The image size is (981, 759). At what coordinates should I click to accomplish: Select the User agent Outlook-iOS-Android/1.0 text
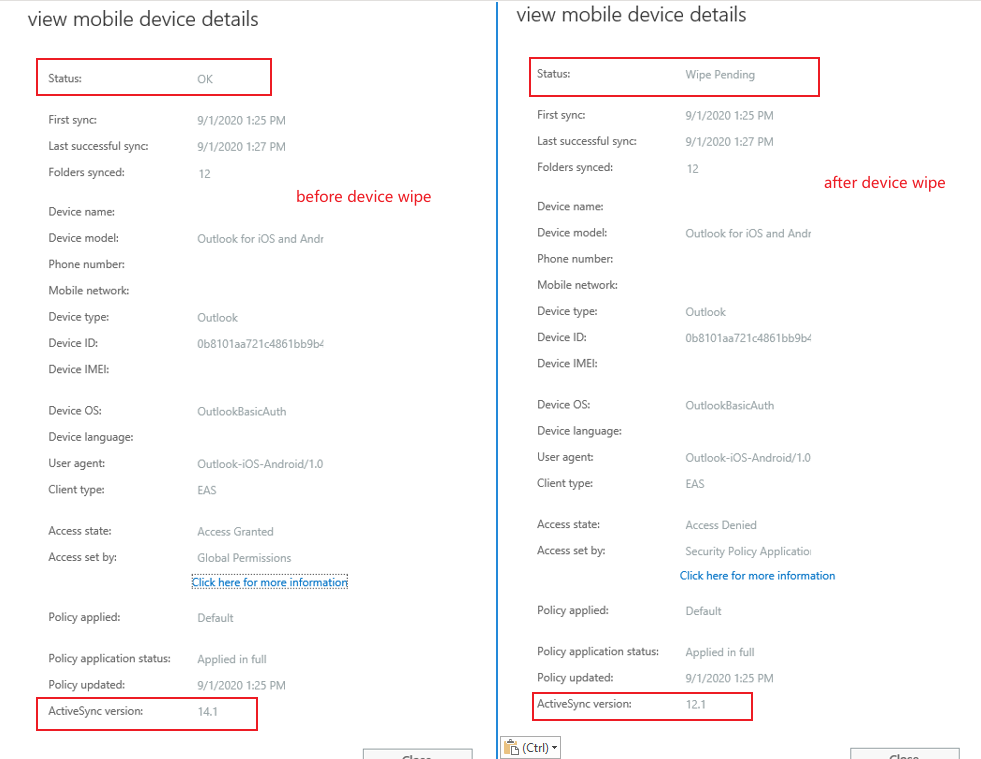tap(258, 463)
